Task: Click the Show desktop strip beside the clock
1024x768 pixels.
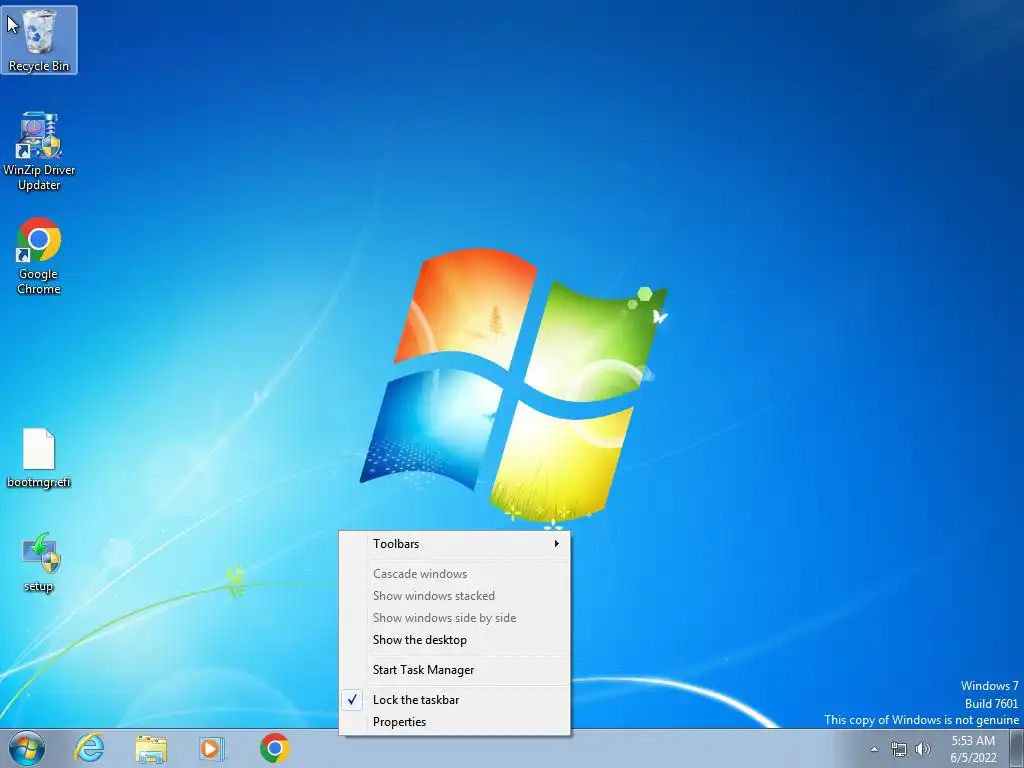Action: [x=1016, y=749]
